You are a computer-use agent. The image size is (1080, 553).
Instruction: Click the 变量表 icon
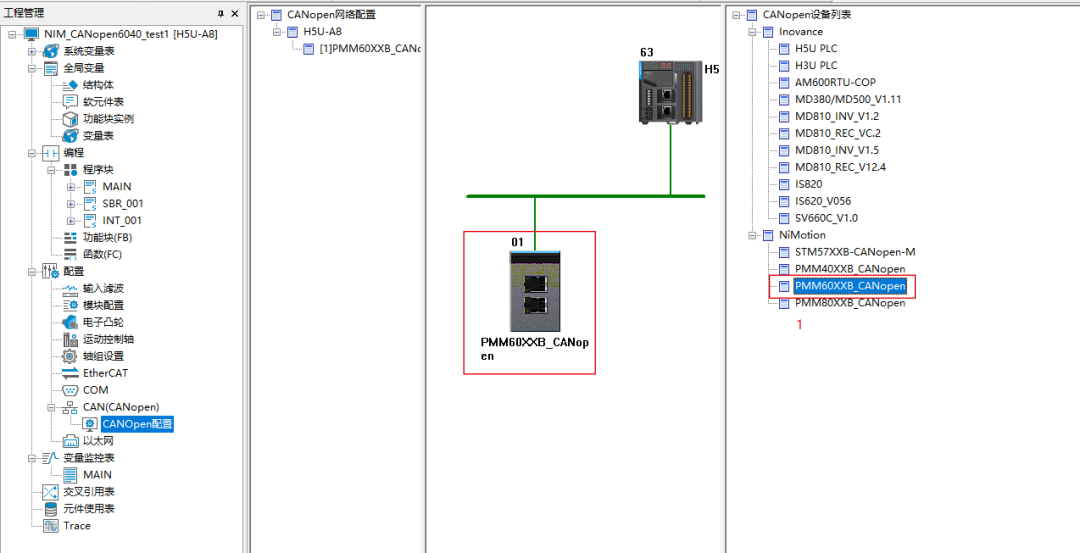(70, 136)
